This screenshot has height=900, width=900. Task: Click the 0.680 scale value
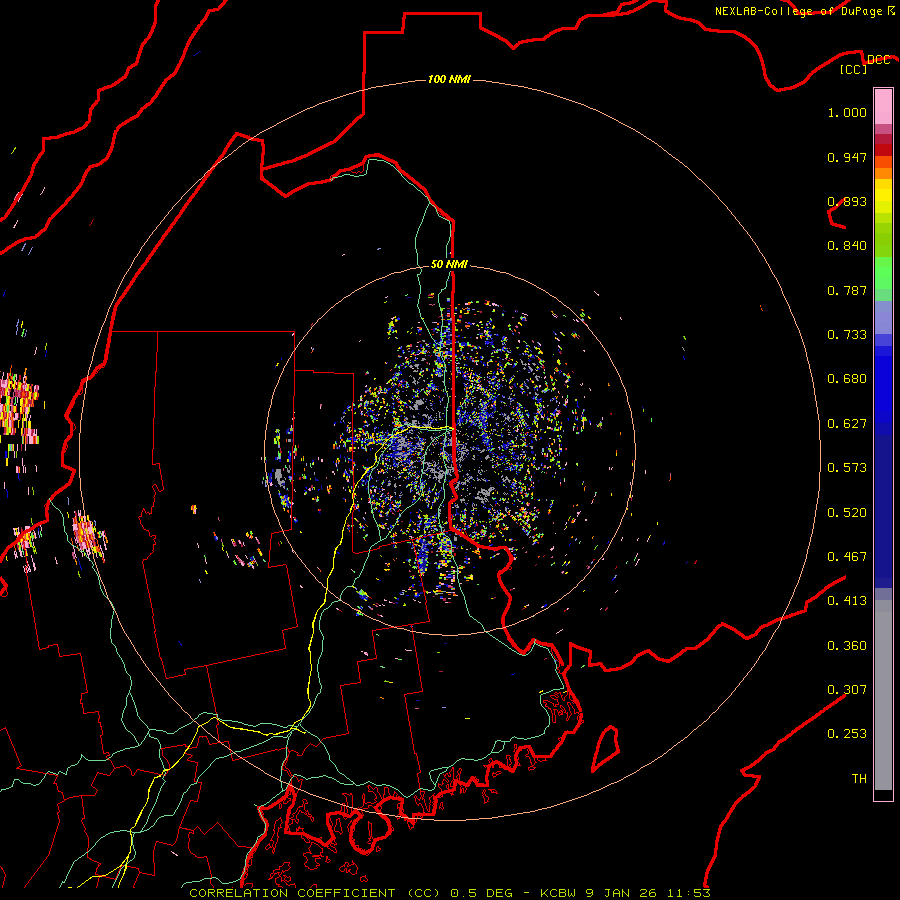[x=847, y=379]
